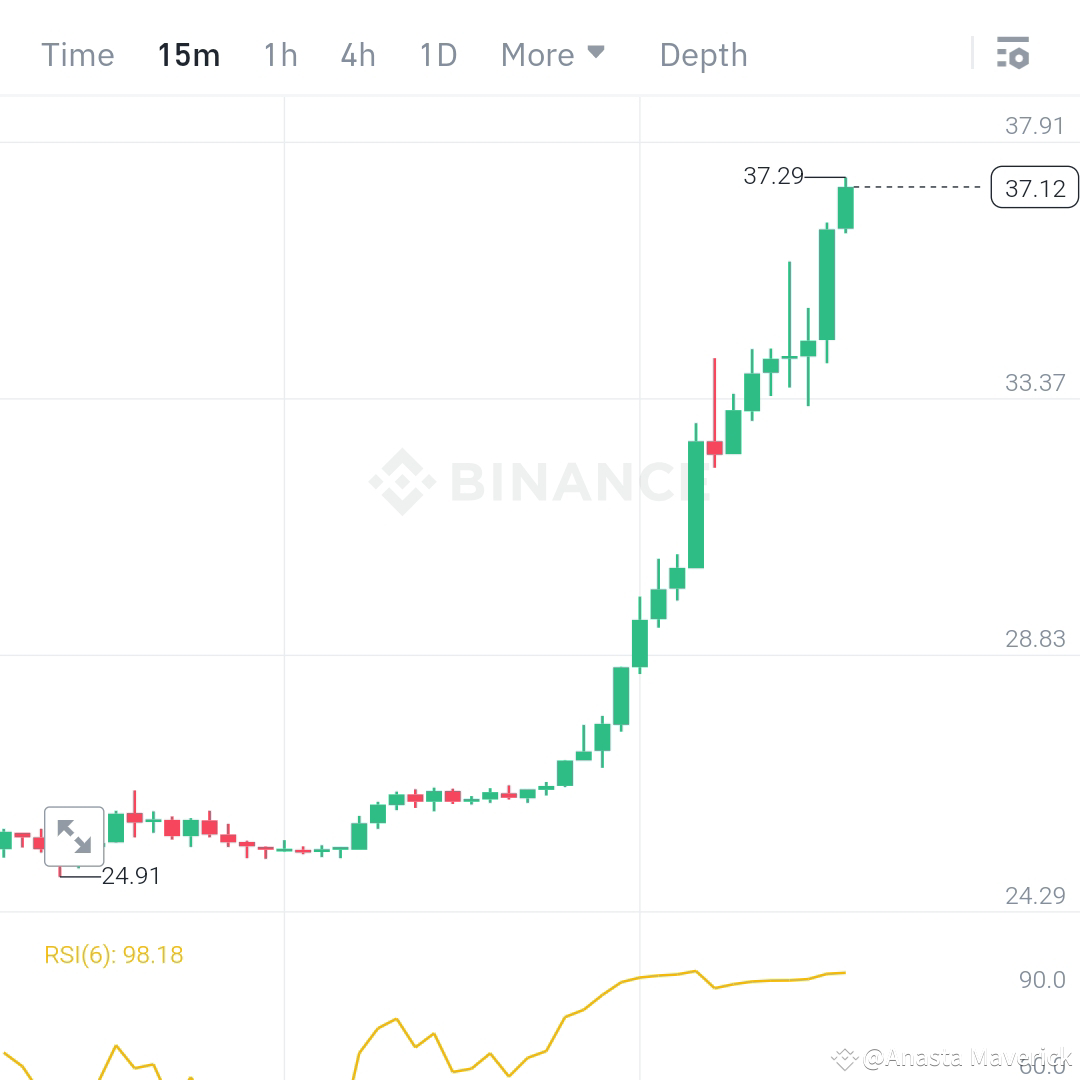Click the 24.91 low price marker
Screen dimensions: 1080x1080
[131, 876]
